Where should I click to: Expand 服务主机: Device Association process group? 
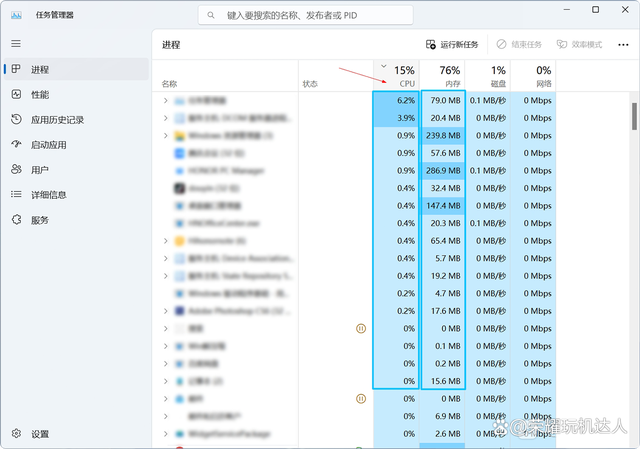166,258
